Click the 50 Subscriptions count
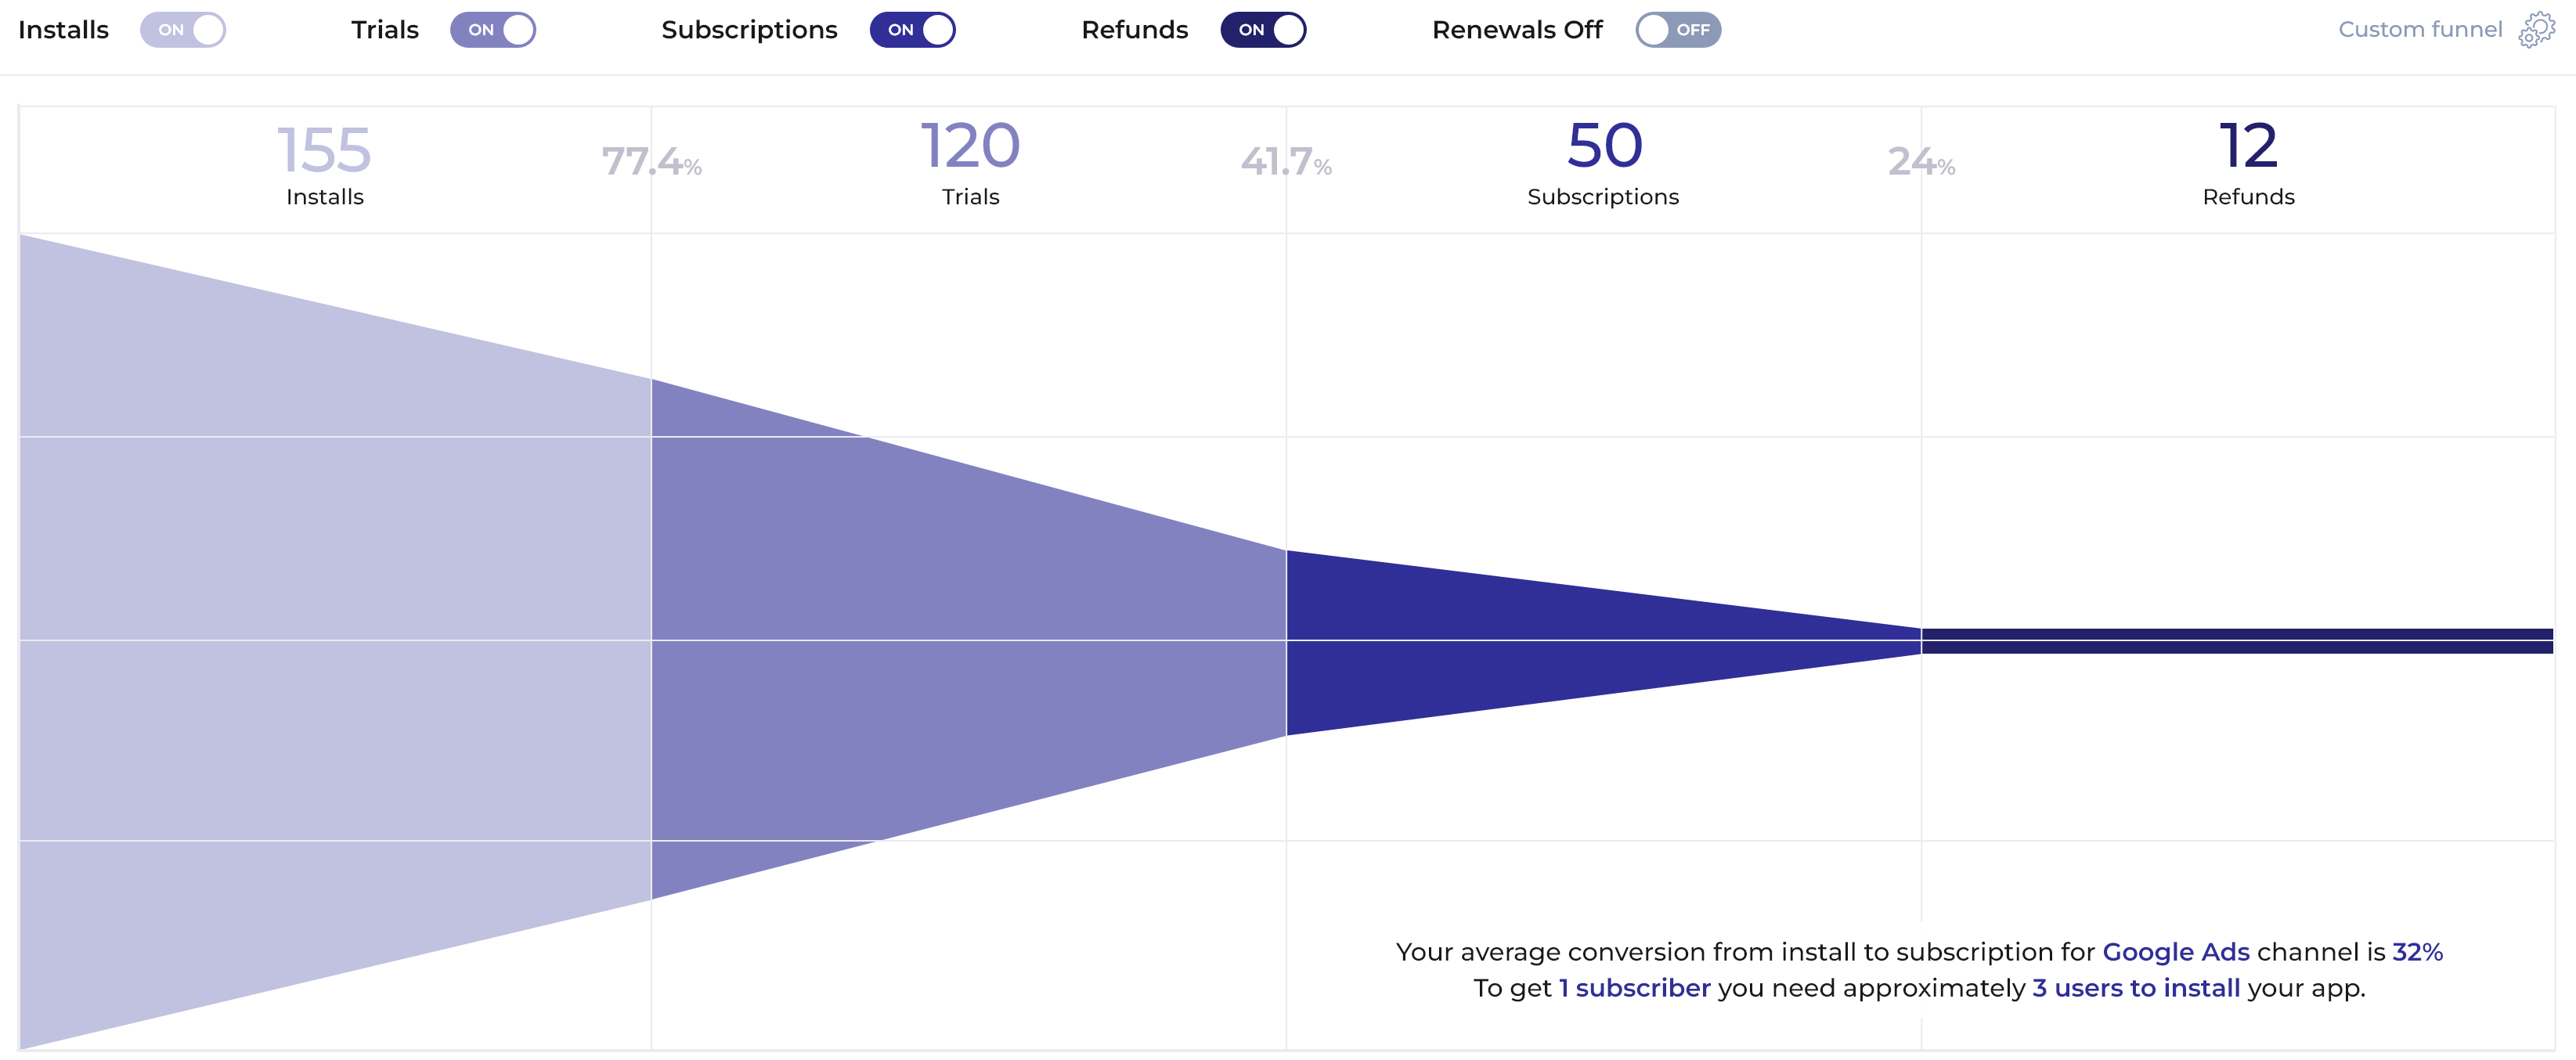The height and width of the screenshot is (1060, 2576). (x=1604, y=146)
